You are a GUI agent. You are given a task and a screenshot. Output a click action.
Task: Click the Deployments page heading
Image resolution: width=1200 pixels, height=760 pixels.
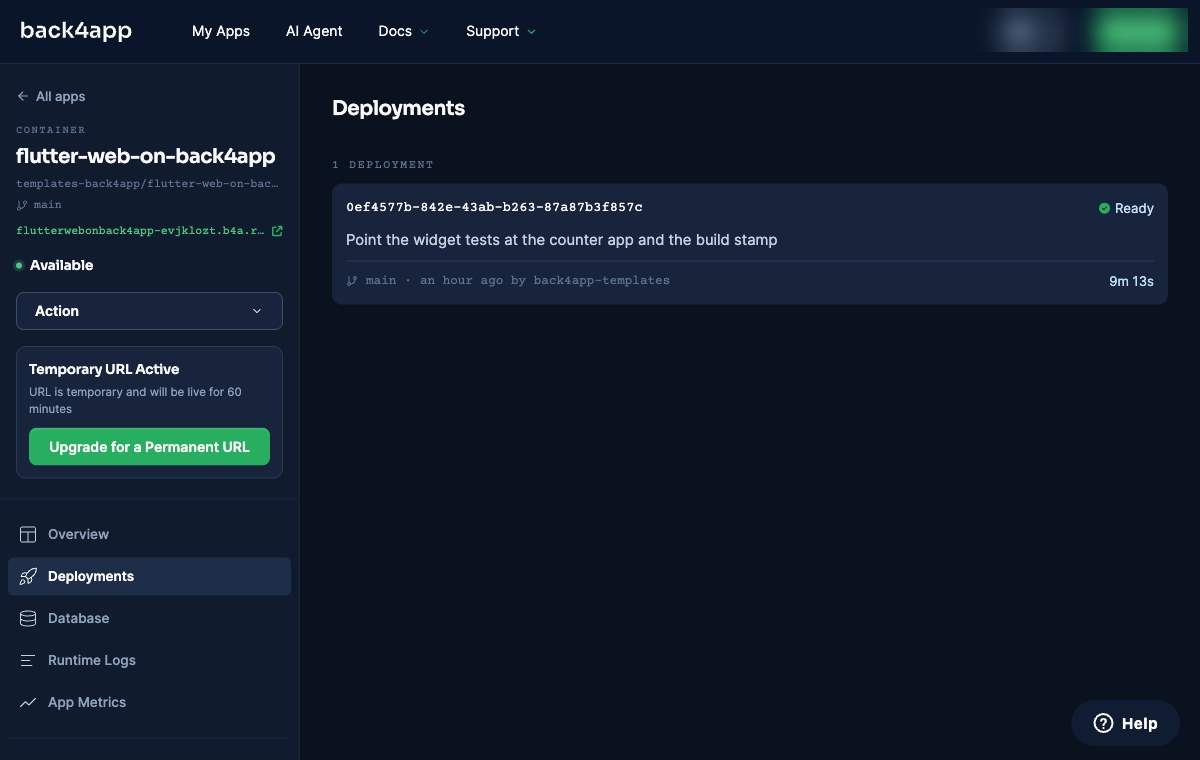(399, 108)
